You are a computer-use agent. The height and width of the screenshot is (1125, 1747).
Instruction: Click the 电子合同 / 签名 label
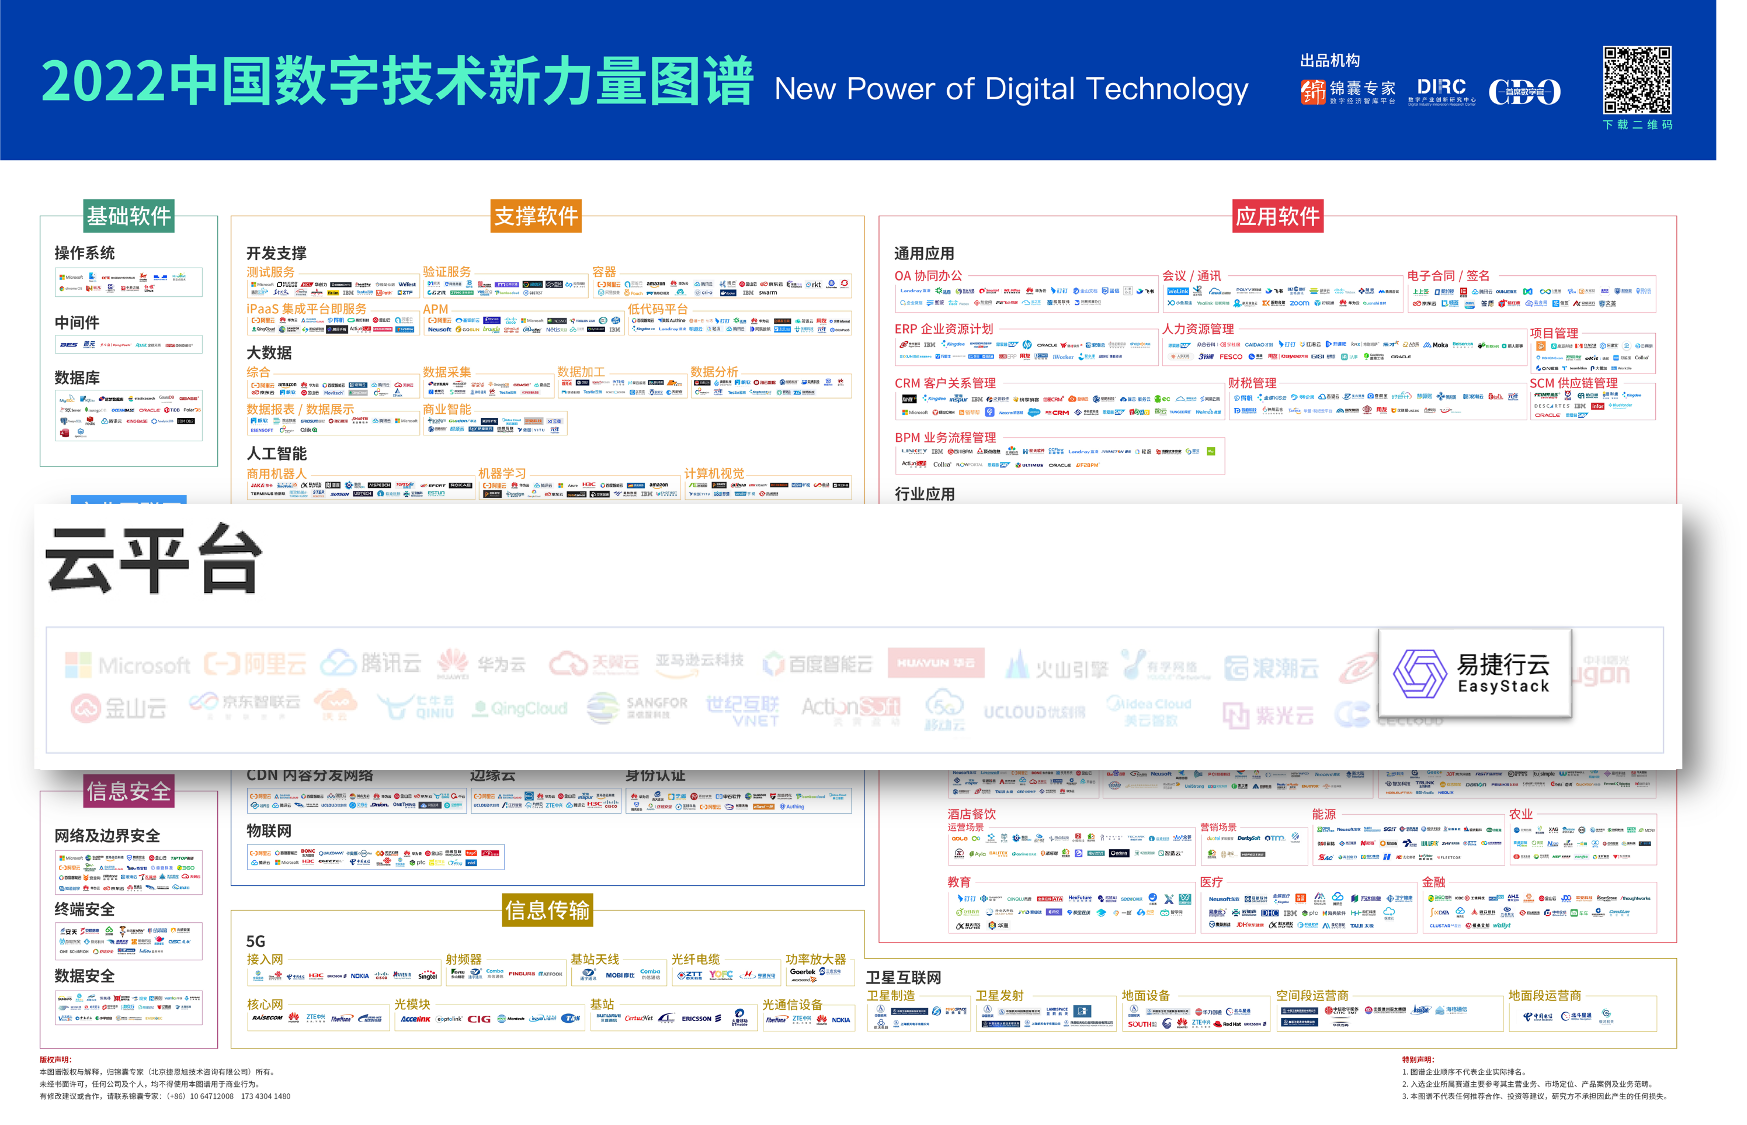coord(1448,276)
